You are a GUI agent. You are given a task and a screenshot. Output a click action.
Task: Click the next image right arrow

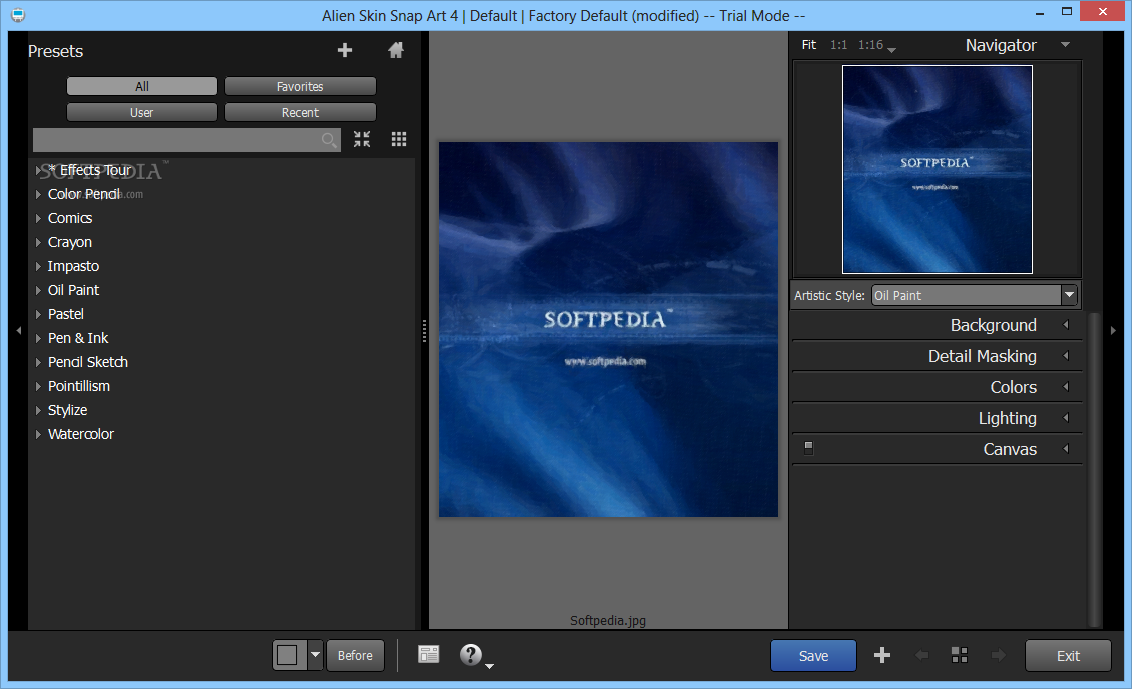coord(999,655)
